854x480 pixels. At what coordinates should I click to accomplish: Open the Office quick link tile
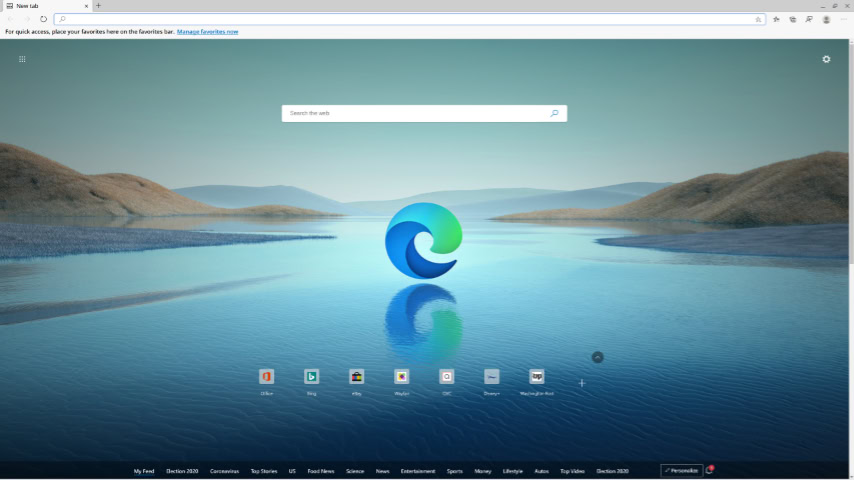(266, 377)
